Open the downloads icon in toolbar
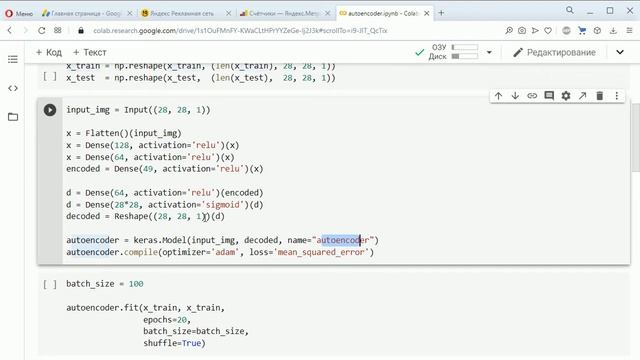640x360 pixels. (x=613, y=31)
